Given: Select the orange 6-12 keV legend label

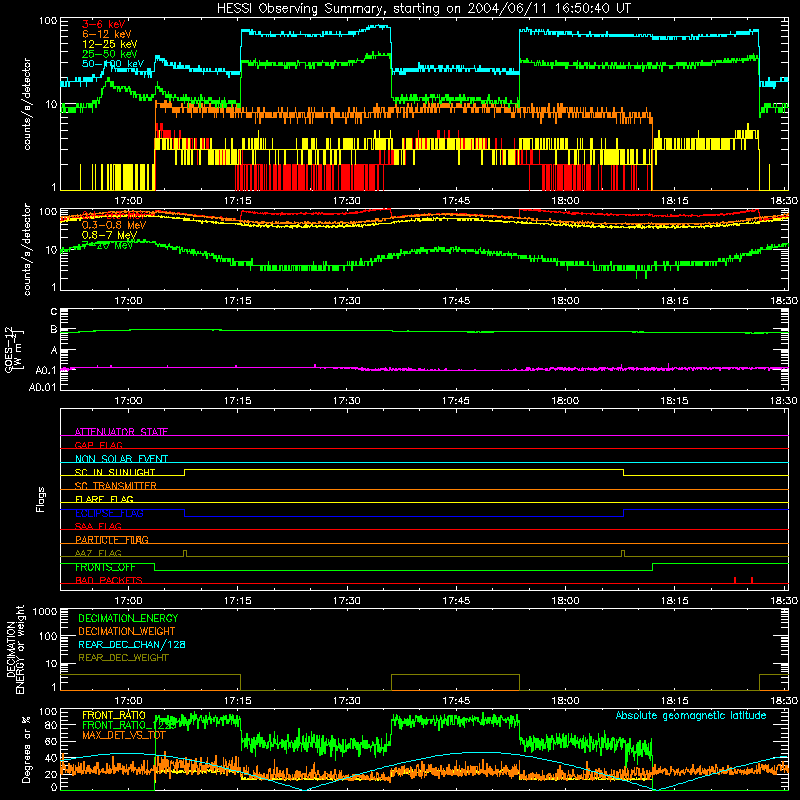Looking at the screenshot, I should coord(107,34).
